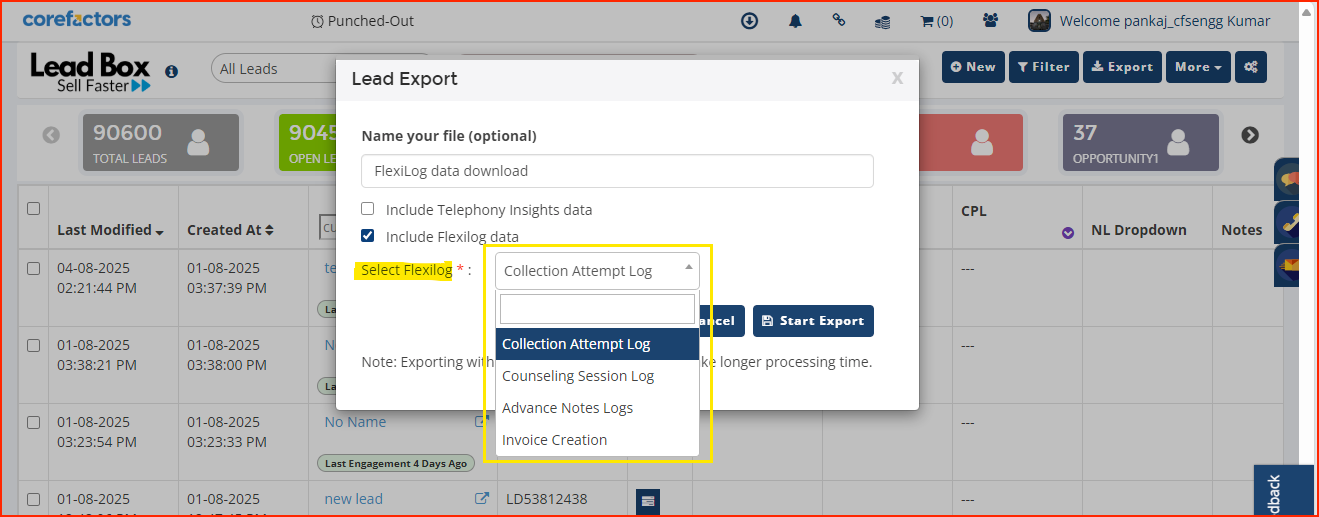Open the email envelope side widget
The image size is (1319, 517).
[1287, 266]
